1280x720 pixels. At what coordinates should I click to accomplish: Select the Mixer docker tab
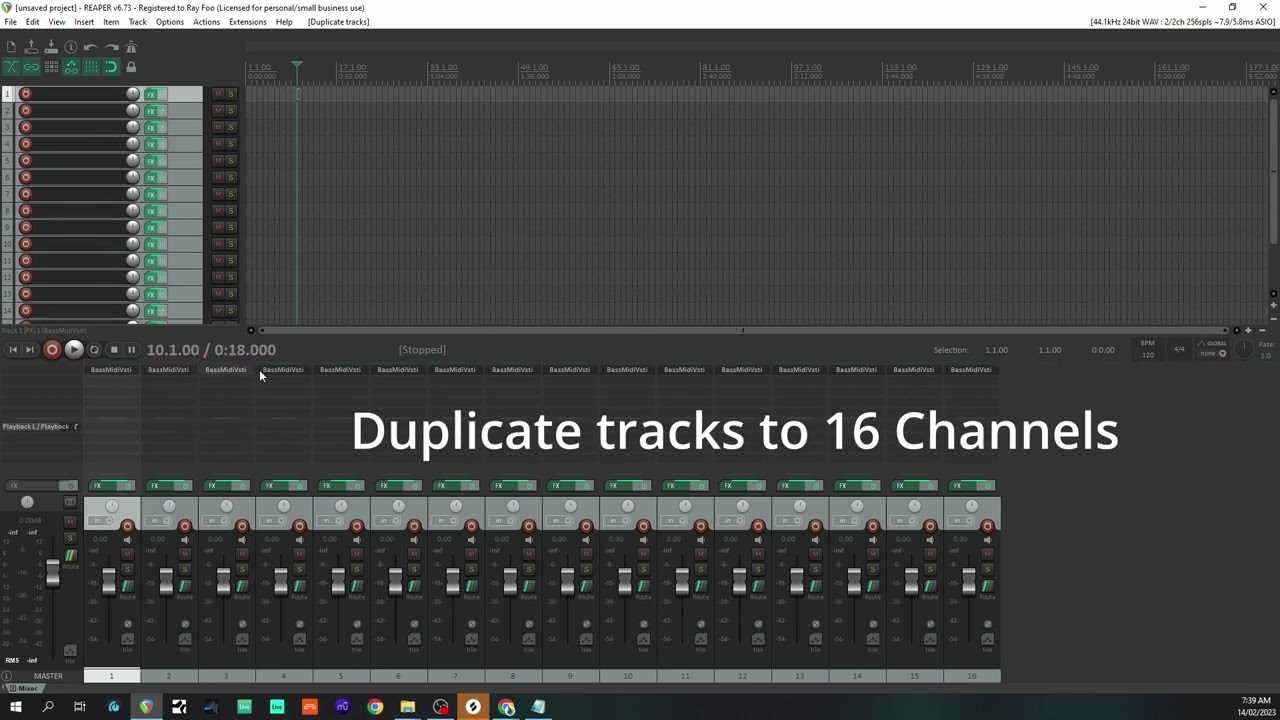26,688
